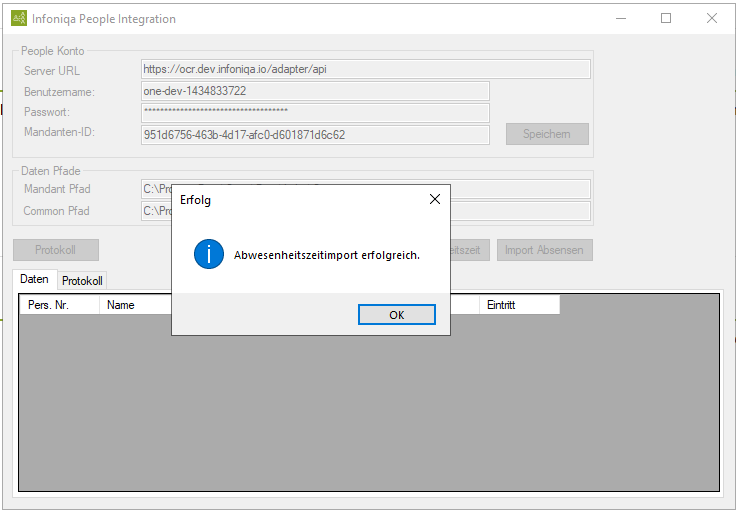This screenshot has width=736, height=513.
Task: Click the 'Server URL' label
Action: [x=52, y=71]
